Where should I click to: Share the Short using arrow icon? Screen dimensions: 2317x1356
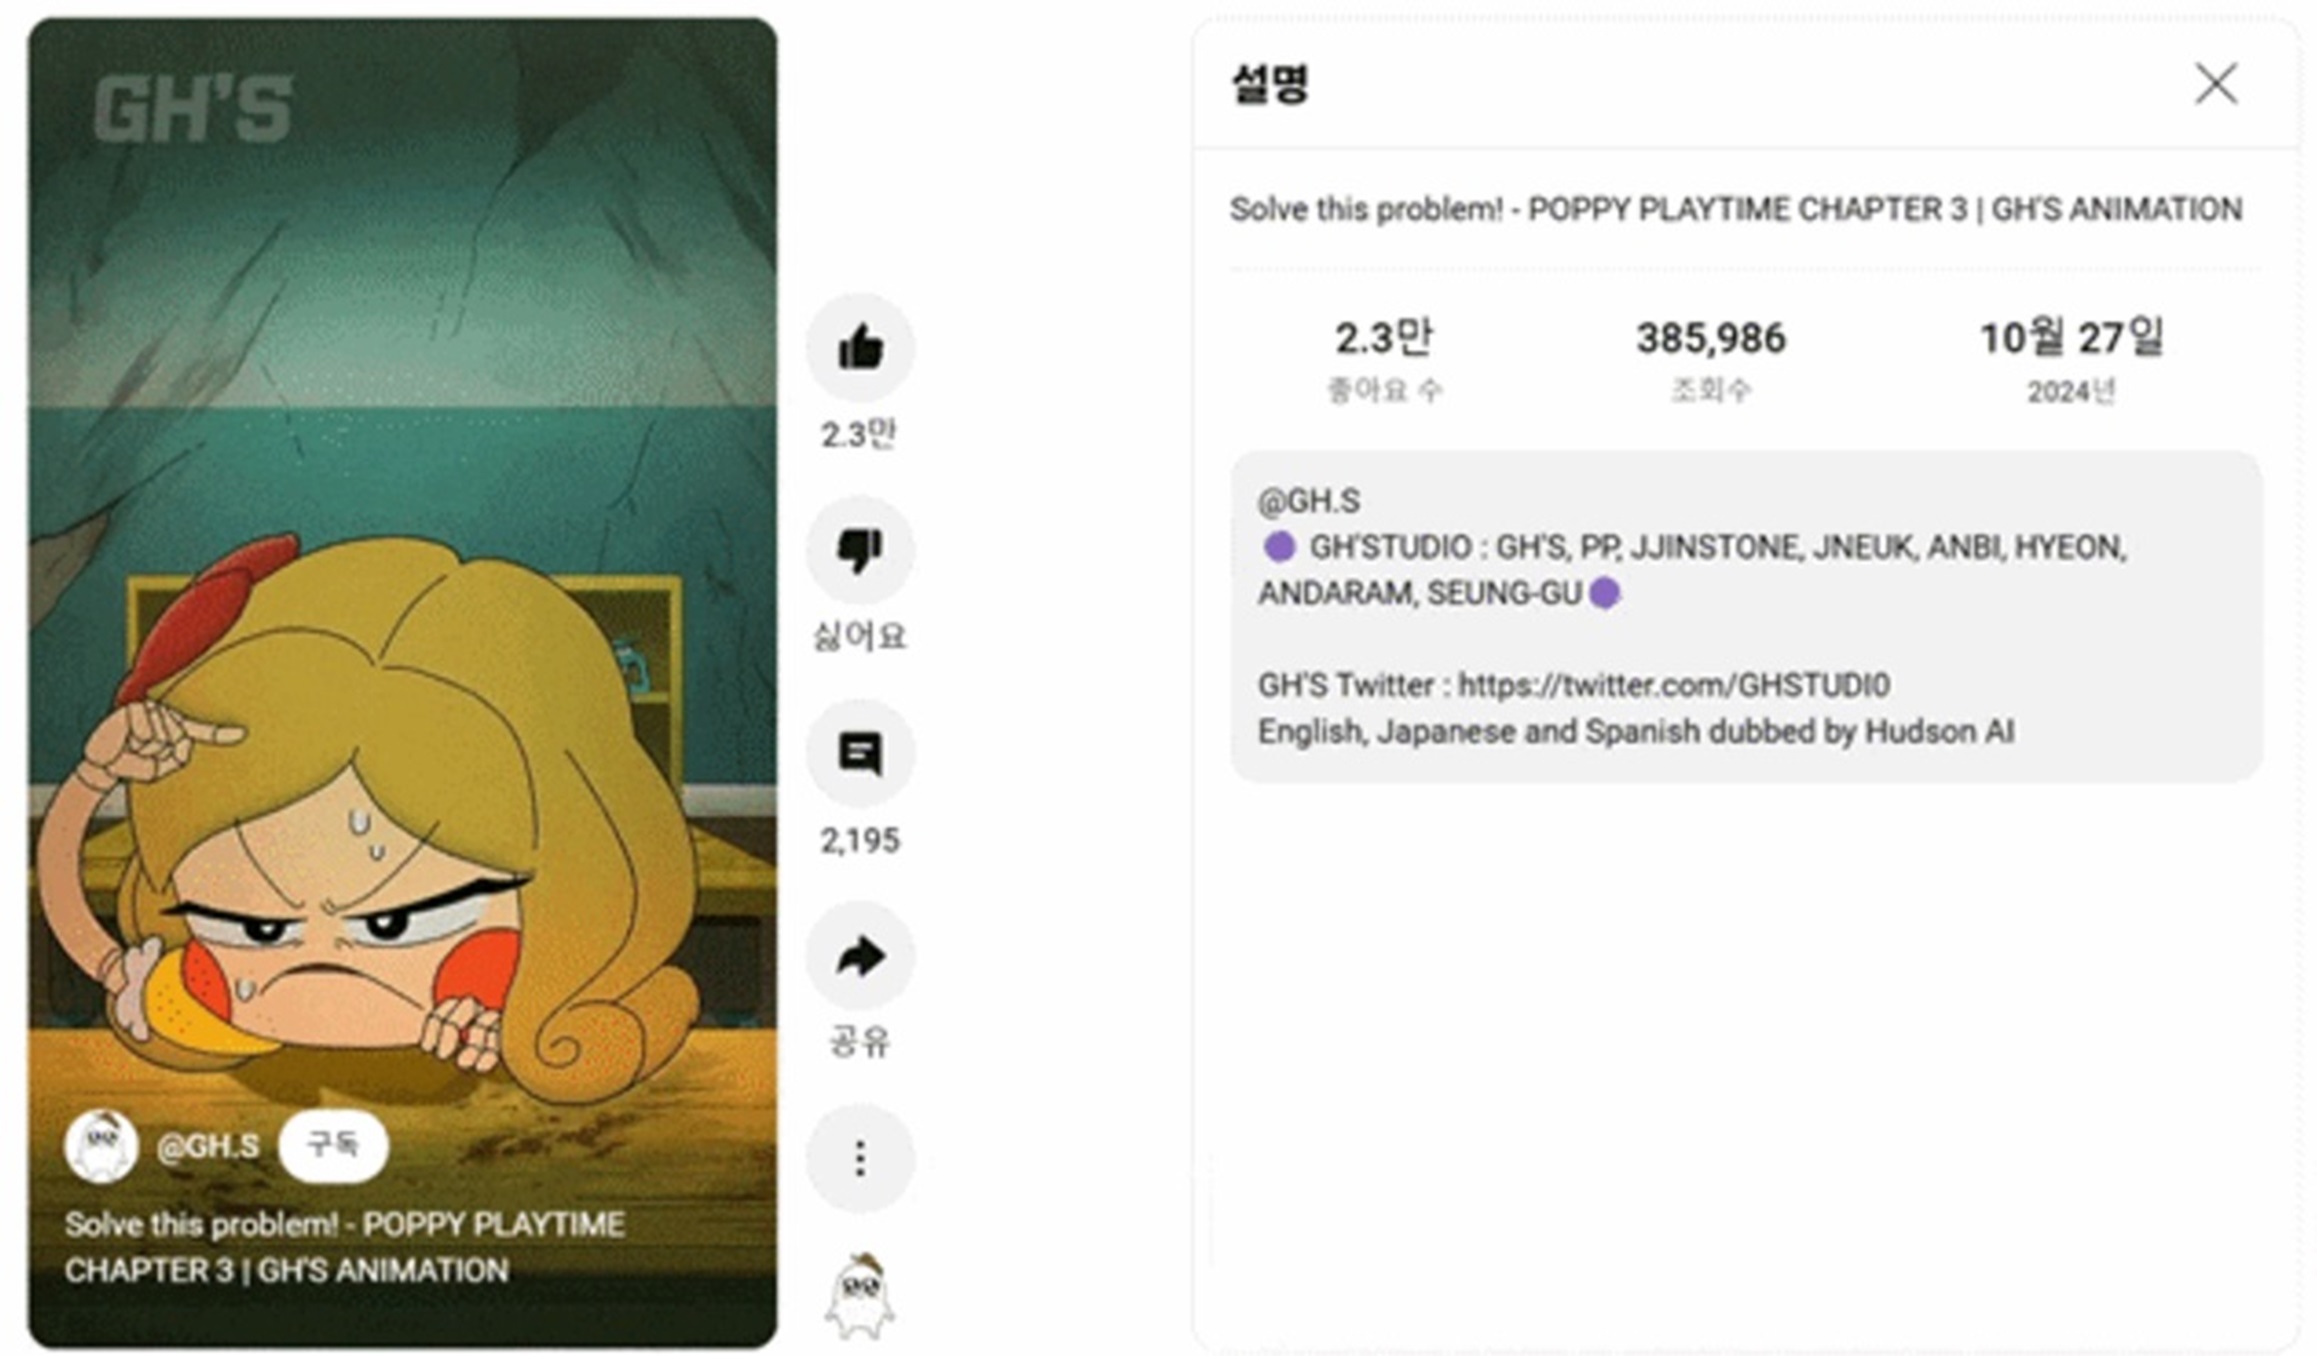pos(859,955)
